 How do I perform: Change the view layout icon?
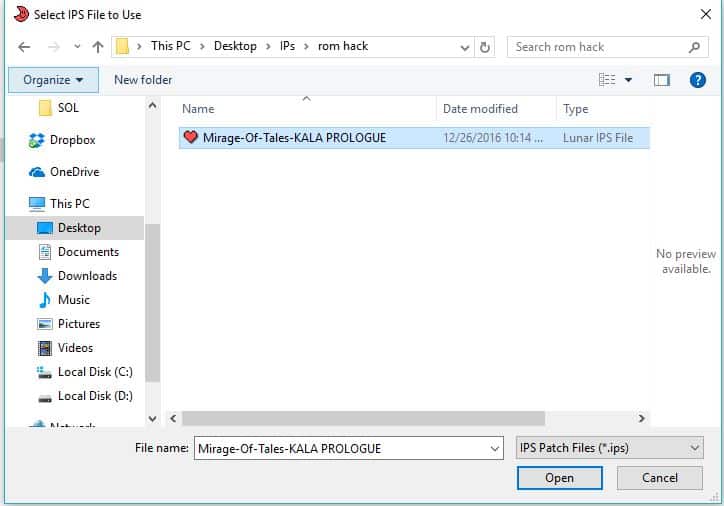(607, 80)
